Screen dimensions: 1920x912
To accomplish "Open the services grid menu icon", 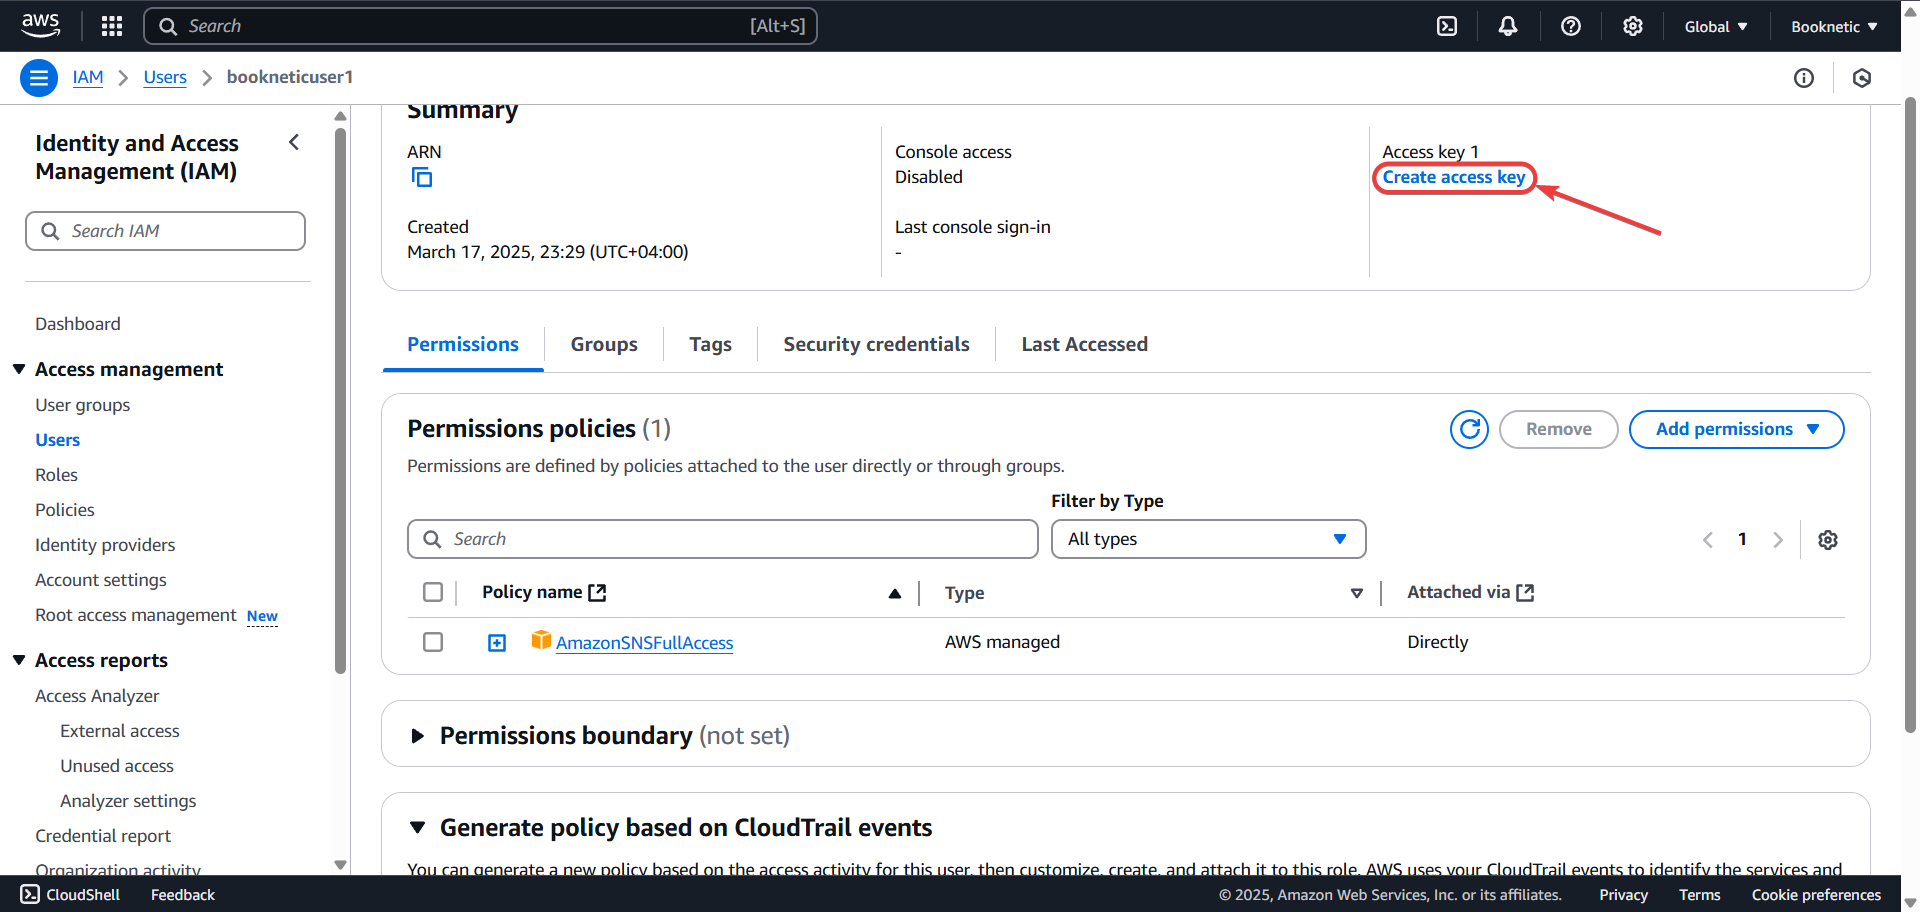I will [x=112, y=26].
